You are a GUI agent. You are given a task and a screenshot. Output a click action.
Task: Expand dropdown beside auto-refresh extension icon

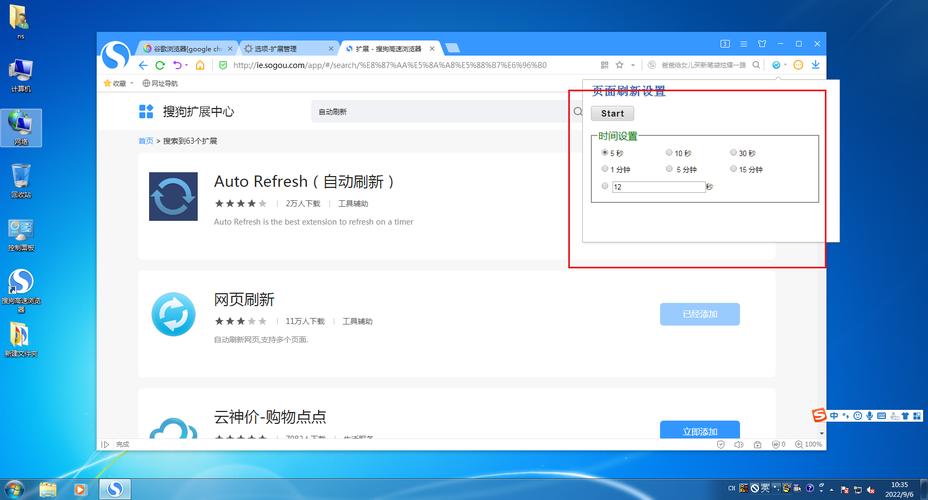tap(785, 65)
